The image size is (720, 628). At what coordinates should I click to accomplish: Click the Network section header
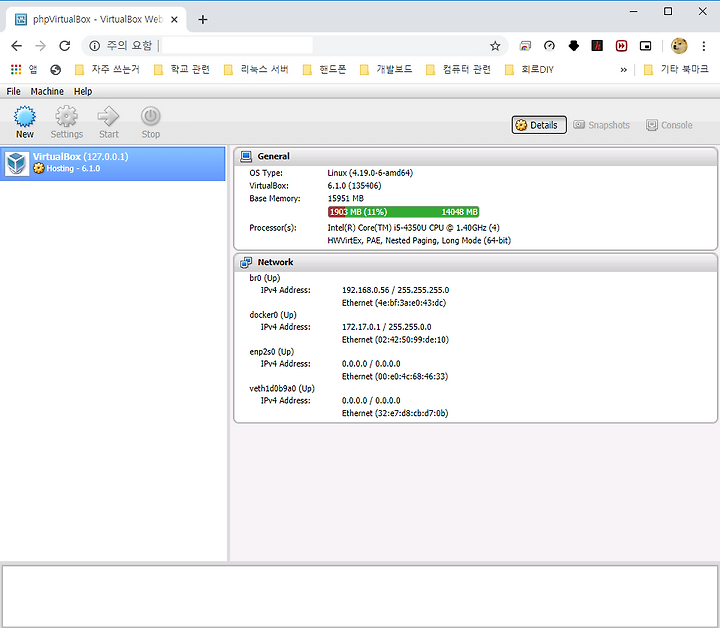[x=475, y=262]
